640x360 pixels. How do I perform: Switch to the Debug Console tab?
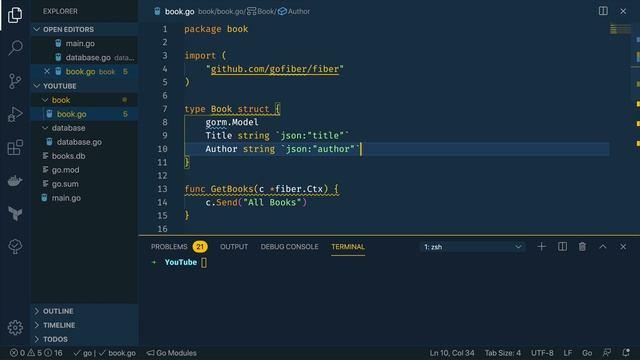tap(289, 247)
